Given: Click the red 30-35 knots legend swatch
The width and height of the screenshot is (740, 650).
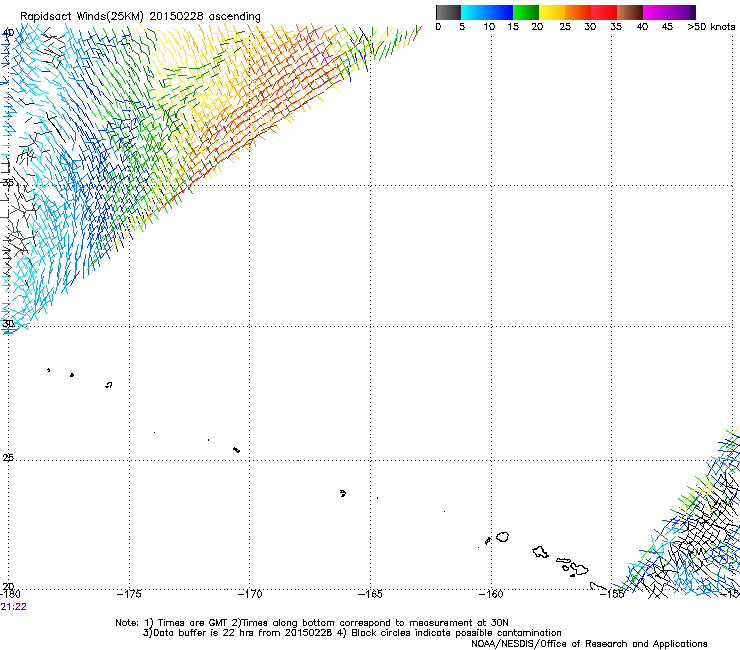Looking at the screenshot, I should [x=604, y=12].
